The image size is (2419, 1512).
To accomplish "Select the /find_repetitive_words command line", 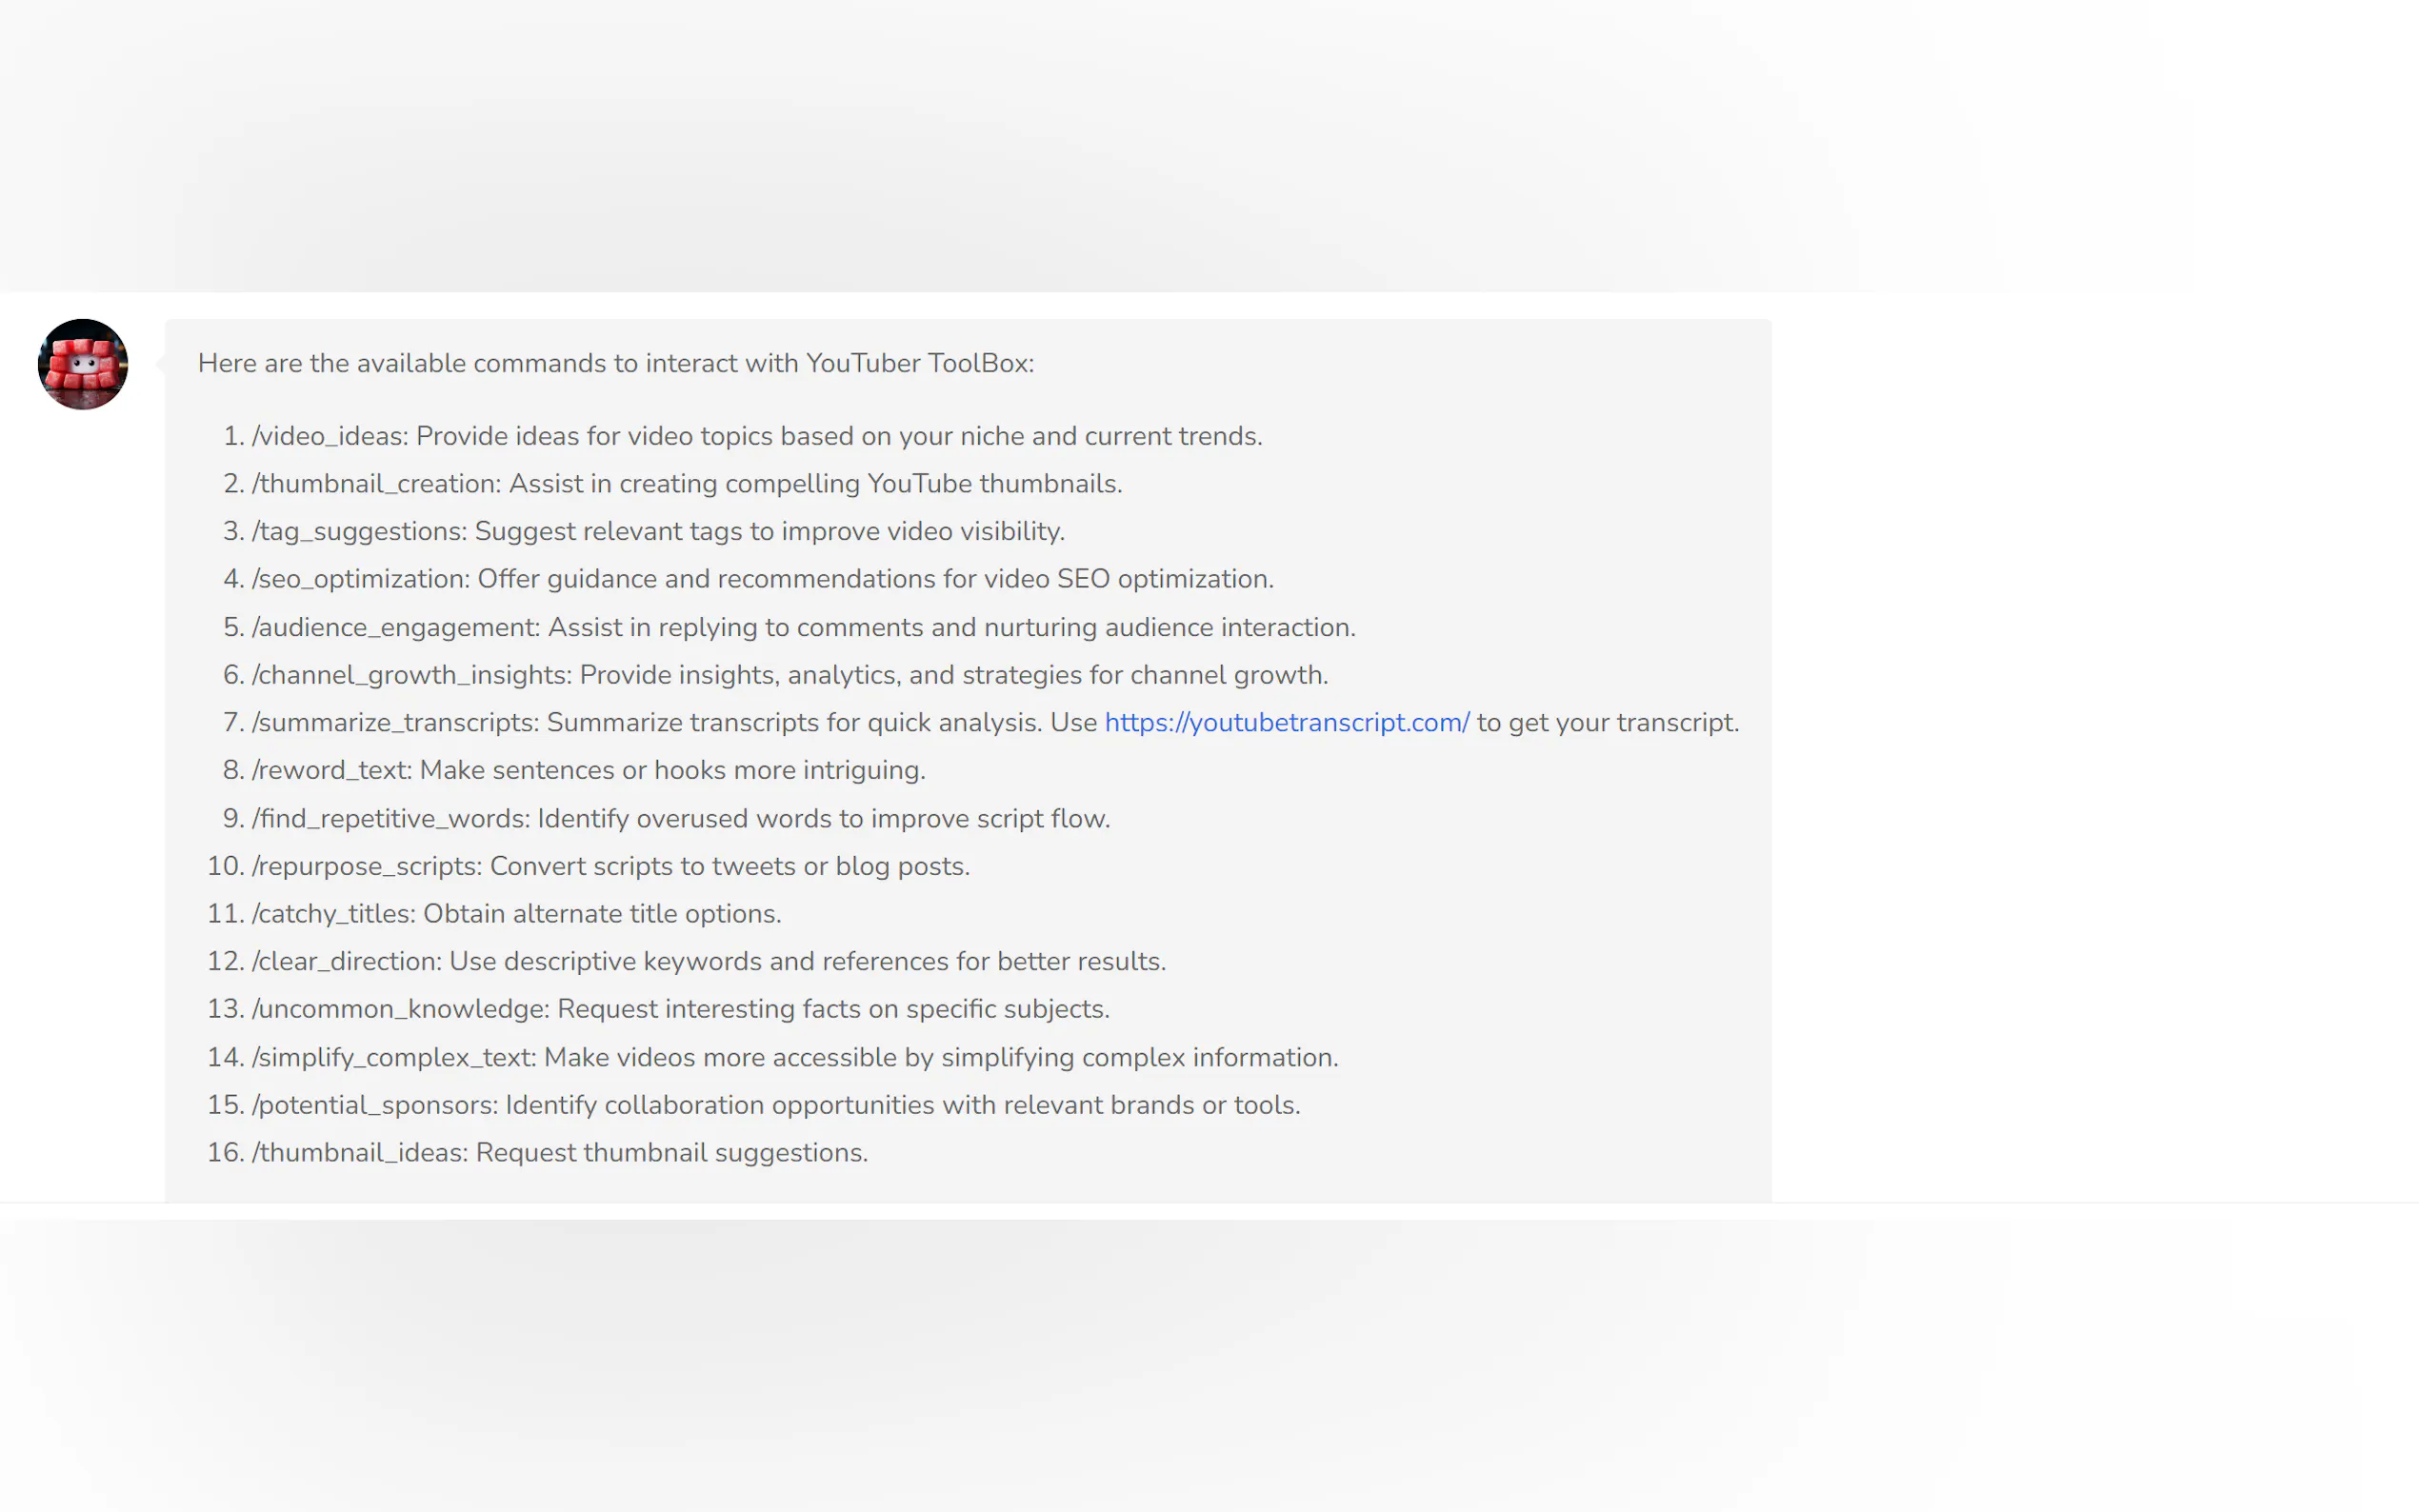I will [680, 818].
